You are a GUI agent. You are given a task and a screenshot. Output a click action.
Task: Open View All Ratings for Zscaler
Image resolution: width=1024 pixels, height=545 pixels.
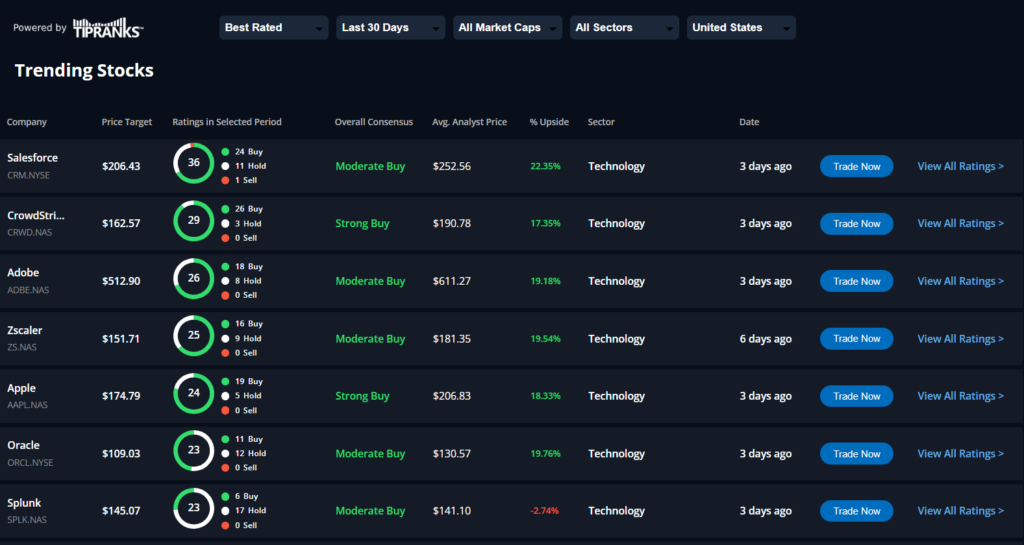tap(961, 339)
